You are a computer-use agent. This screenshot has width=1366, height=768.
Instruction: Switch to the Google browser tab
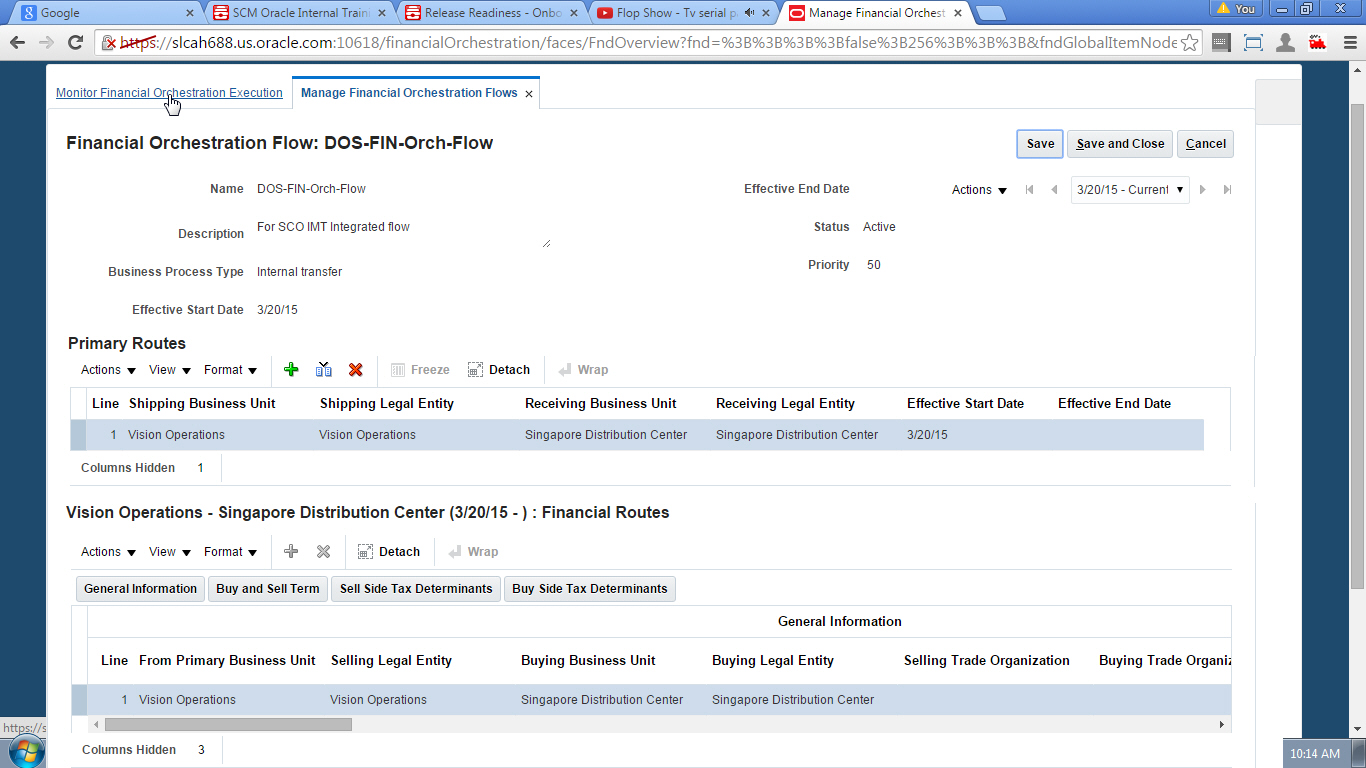pos(105,13)
